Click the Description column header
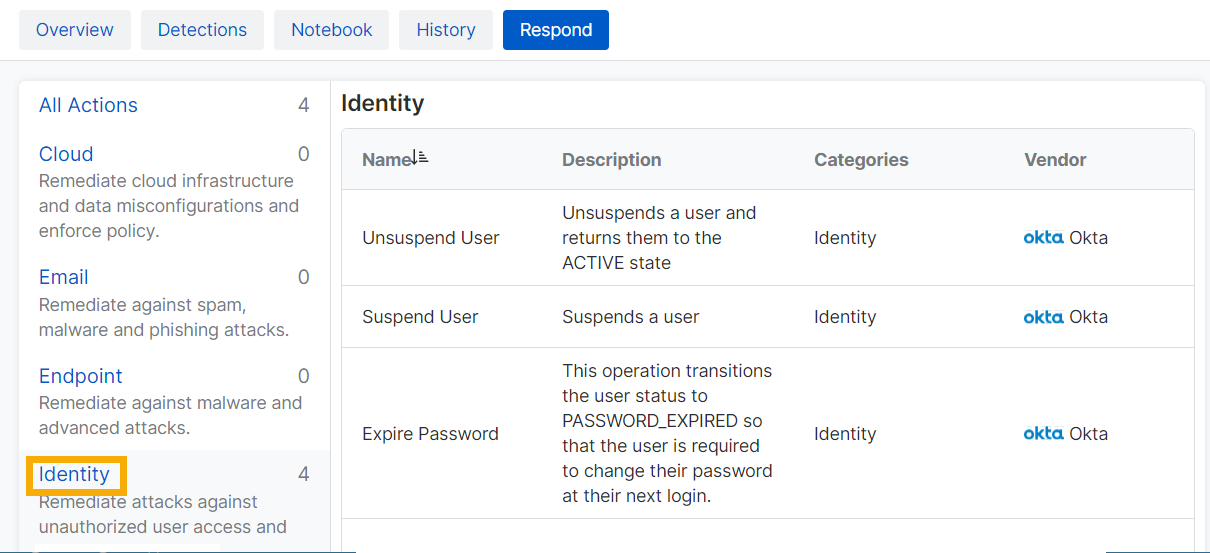The width and height of the screenshot is (1210, 553). click(611, 160)
